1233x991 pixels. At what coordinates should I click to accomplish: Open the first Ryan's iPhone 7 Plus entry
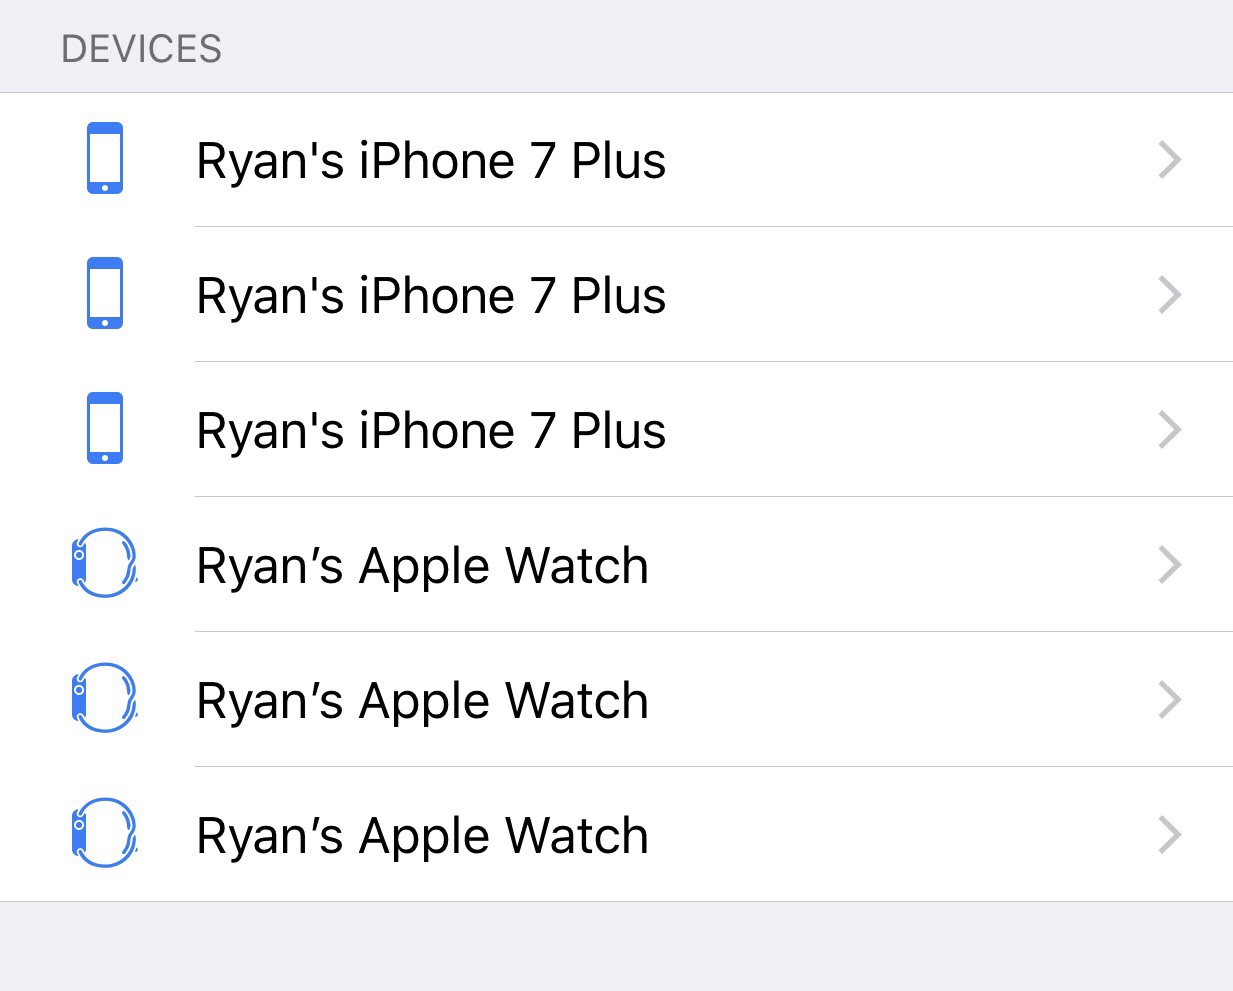[x=431, y=161]
